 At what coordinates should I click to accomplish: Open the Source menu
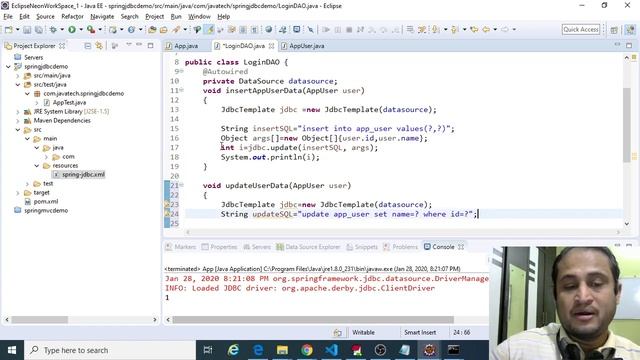[45, 17]
